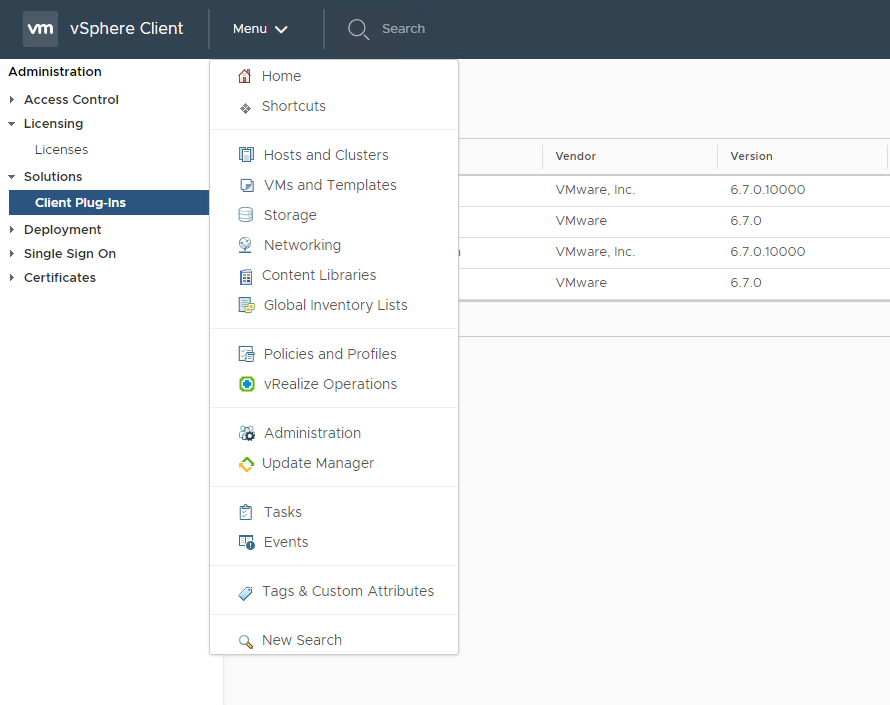Screen dimensions: 890x705
Task: Click the Update Manager icon
Action: [x=246, y=464]
